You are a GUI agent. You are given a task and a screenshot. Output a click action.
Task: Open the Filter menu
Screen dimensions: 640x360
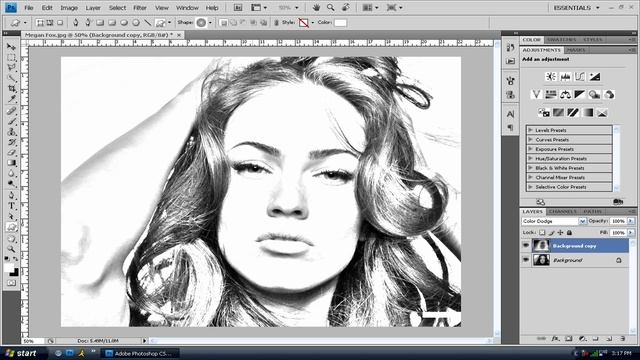140,7
